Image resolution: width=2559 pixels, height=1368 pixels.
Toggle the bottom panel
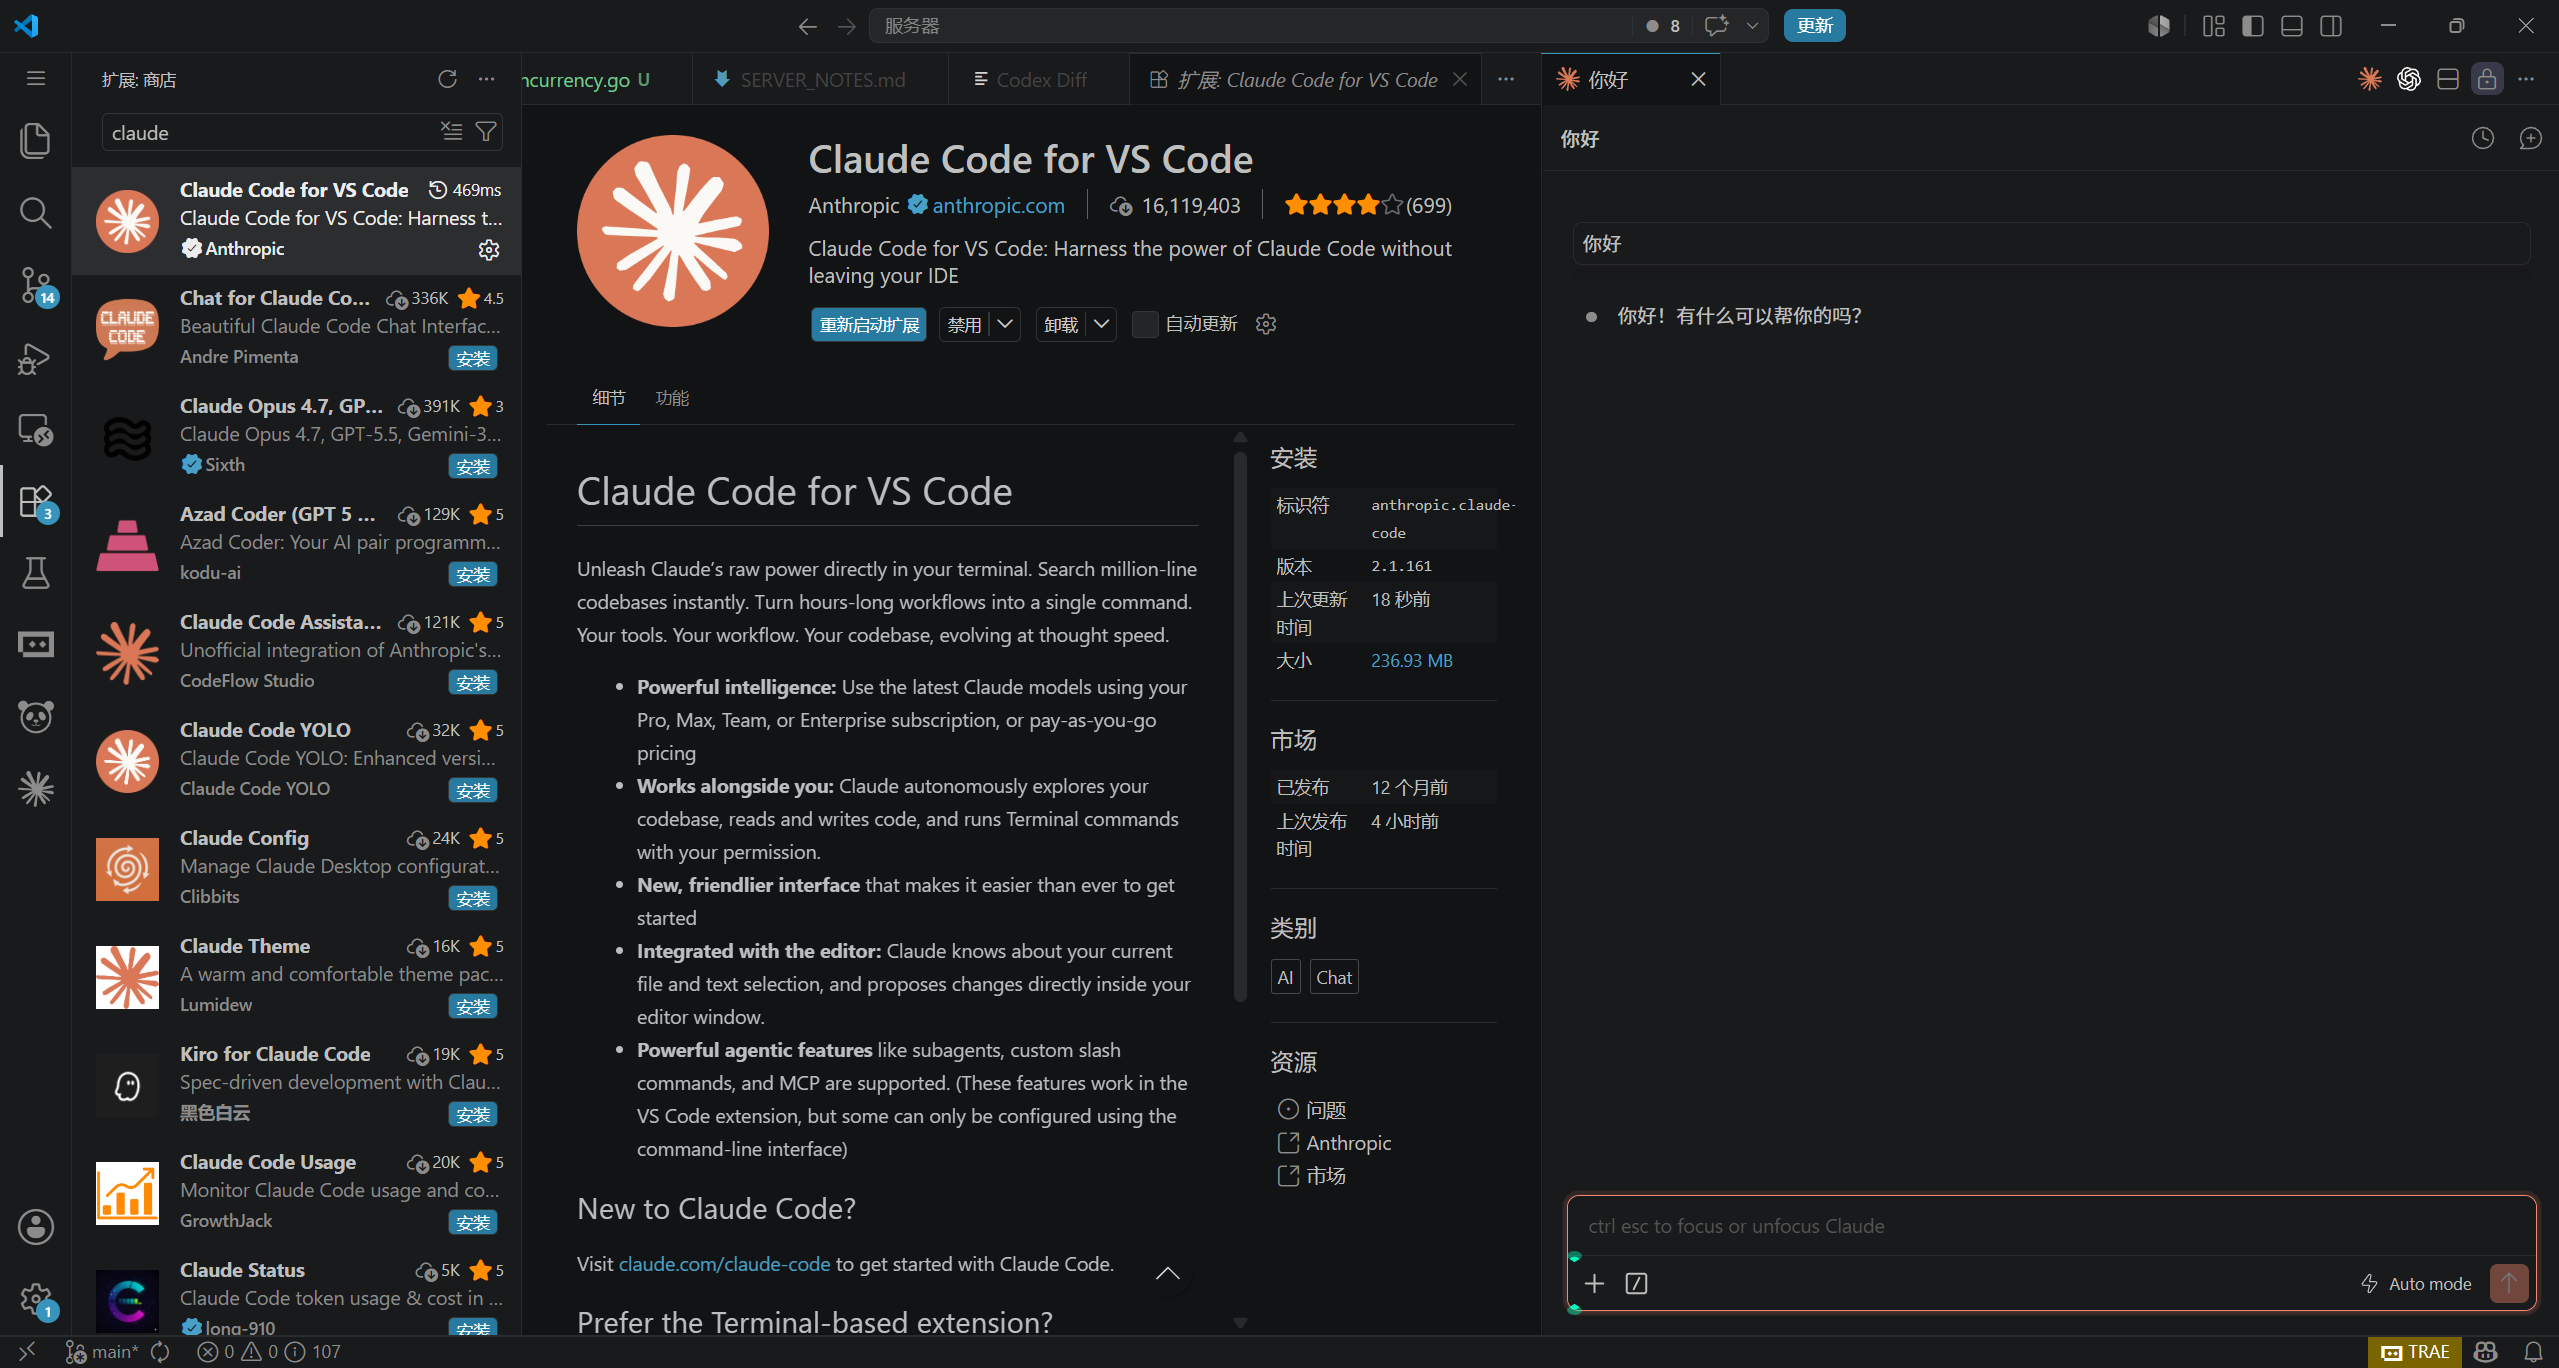[2292, 26]
